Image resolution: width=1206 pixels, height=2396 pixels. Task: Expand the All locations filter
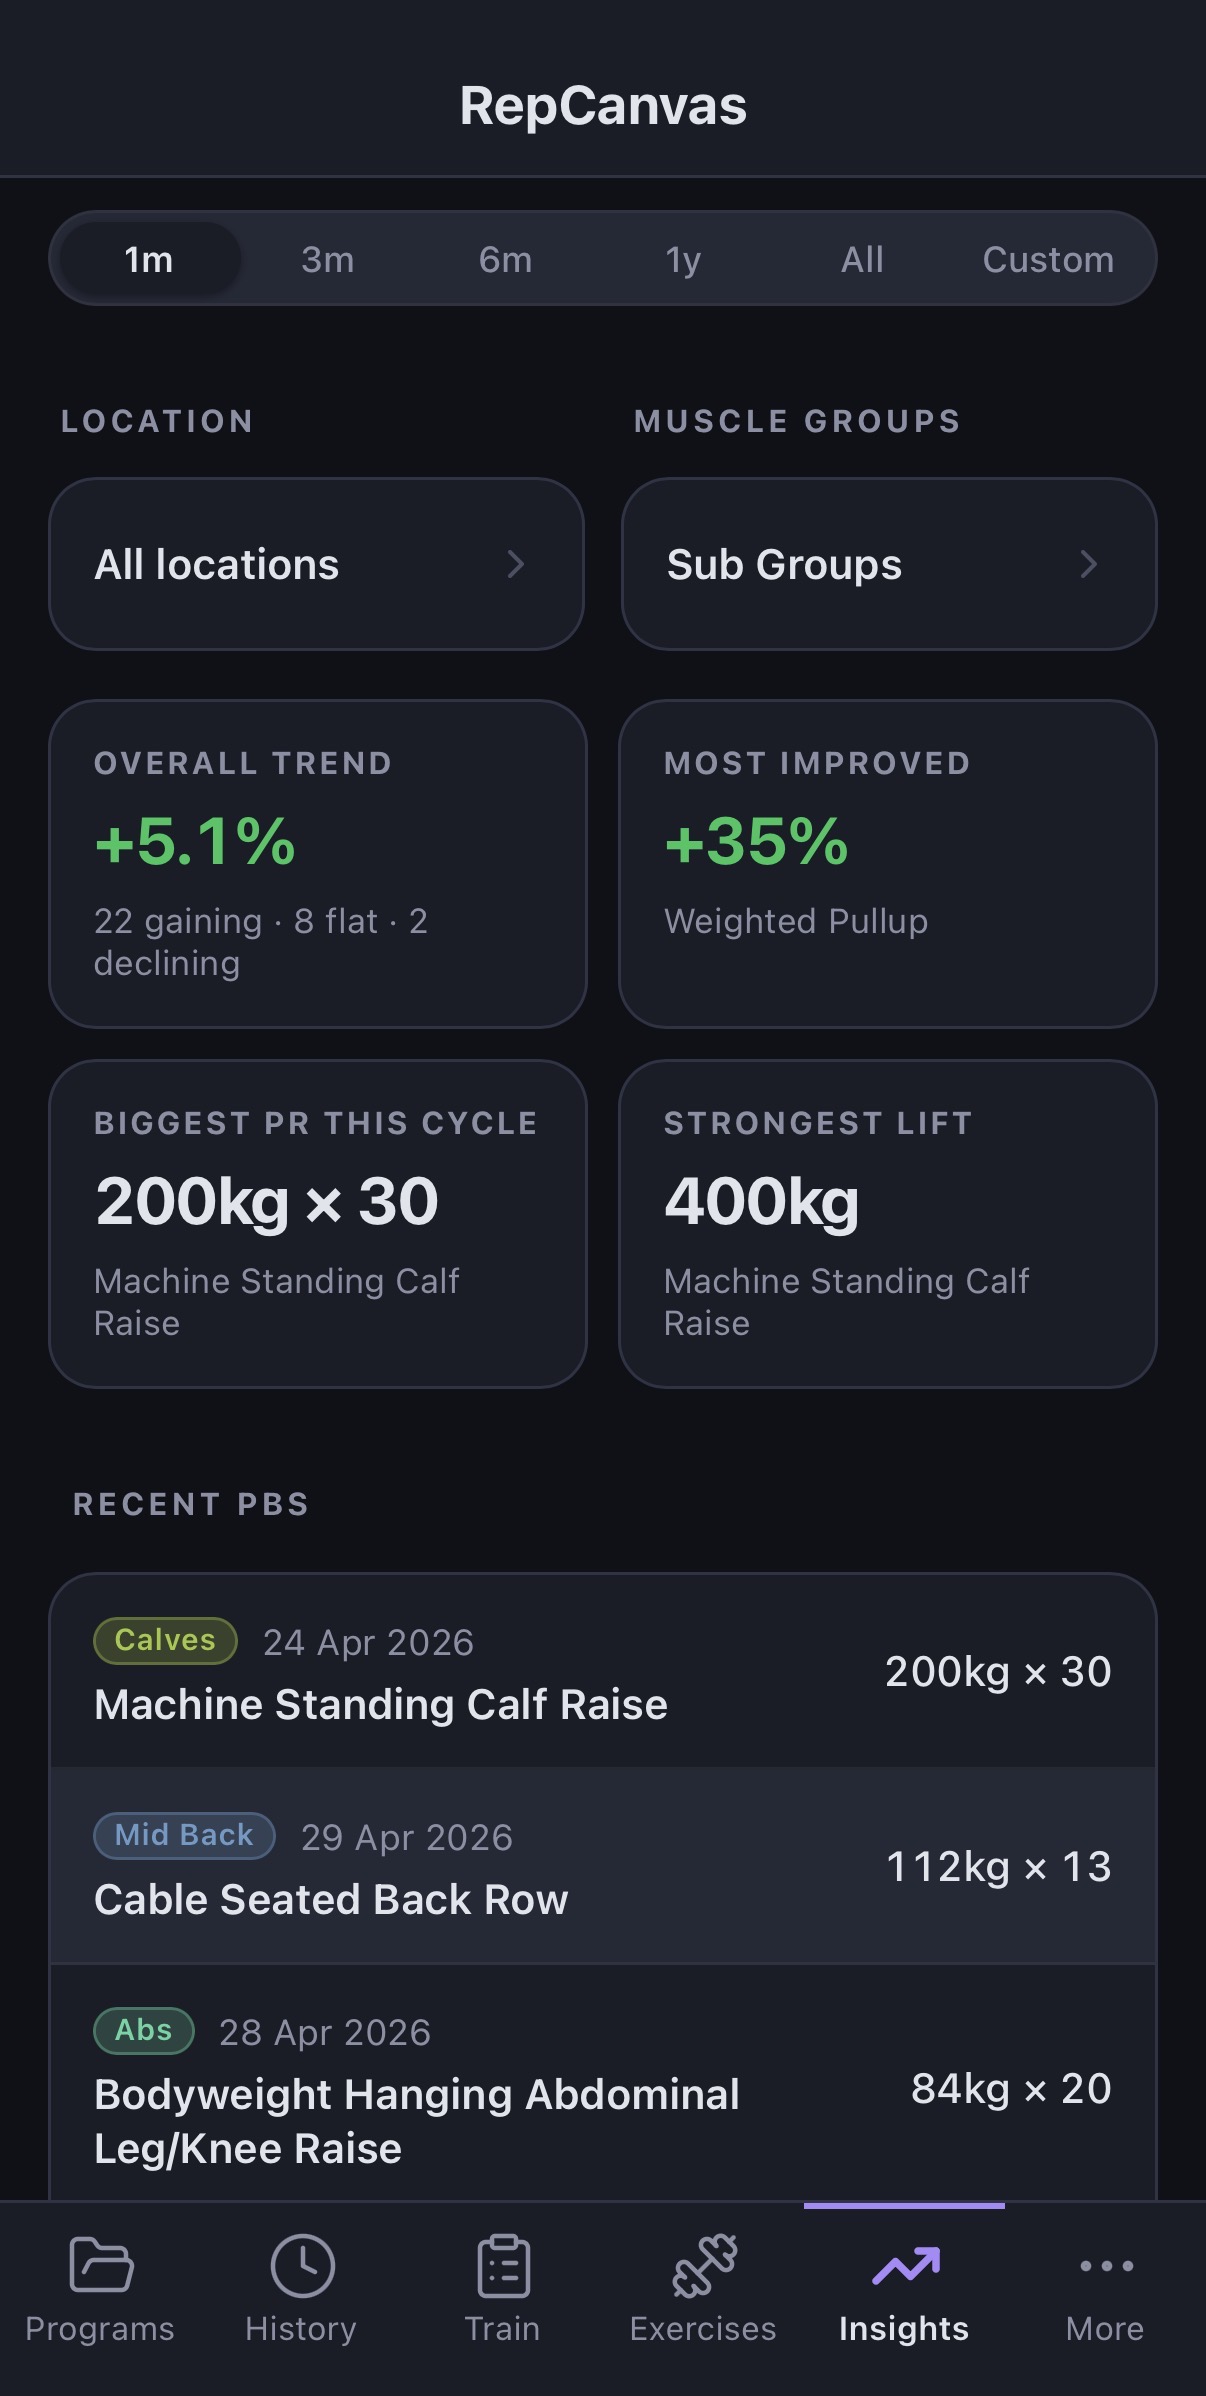click(x=316, y=564)
